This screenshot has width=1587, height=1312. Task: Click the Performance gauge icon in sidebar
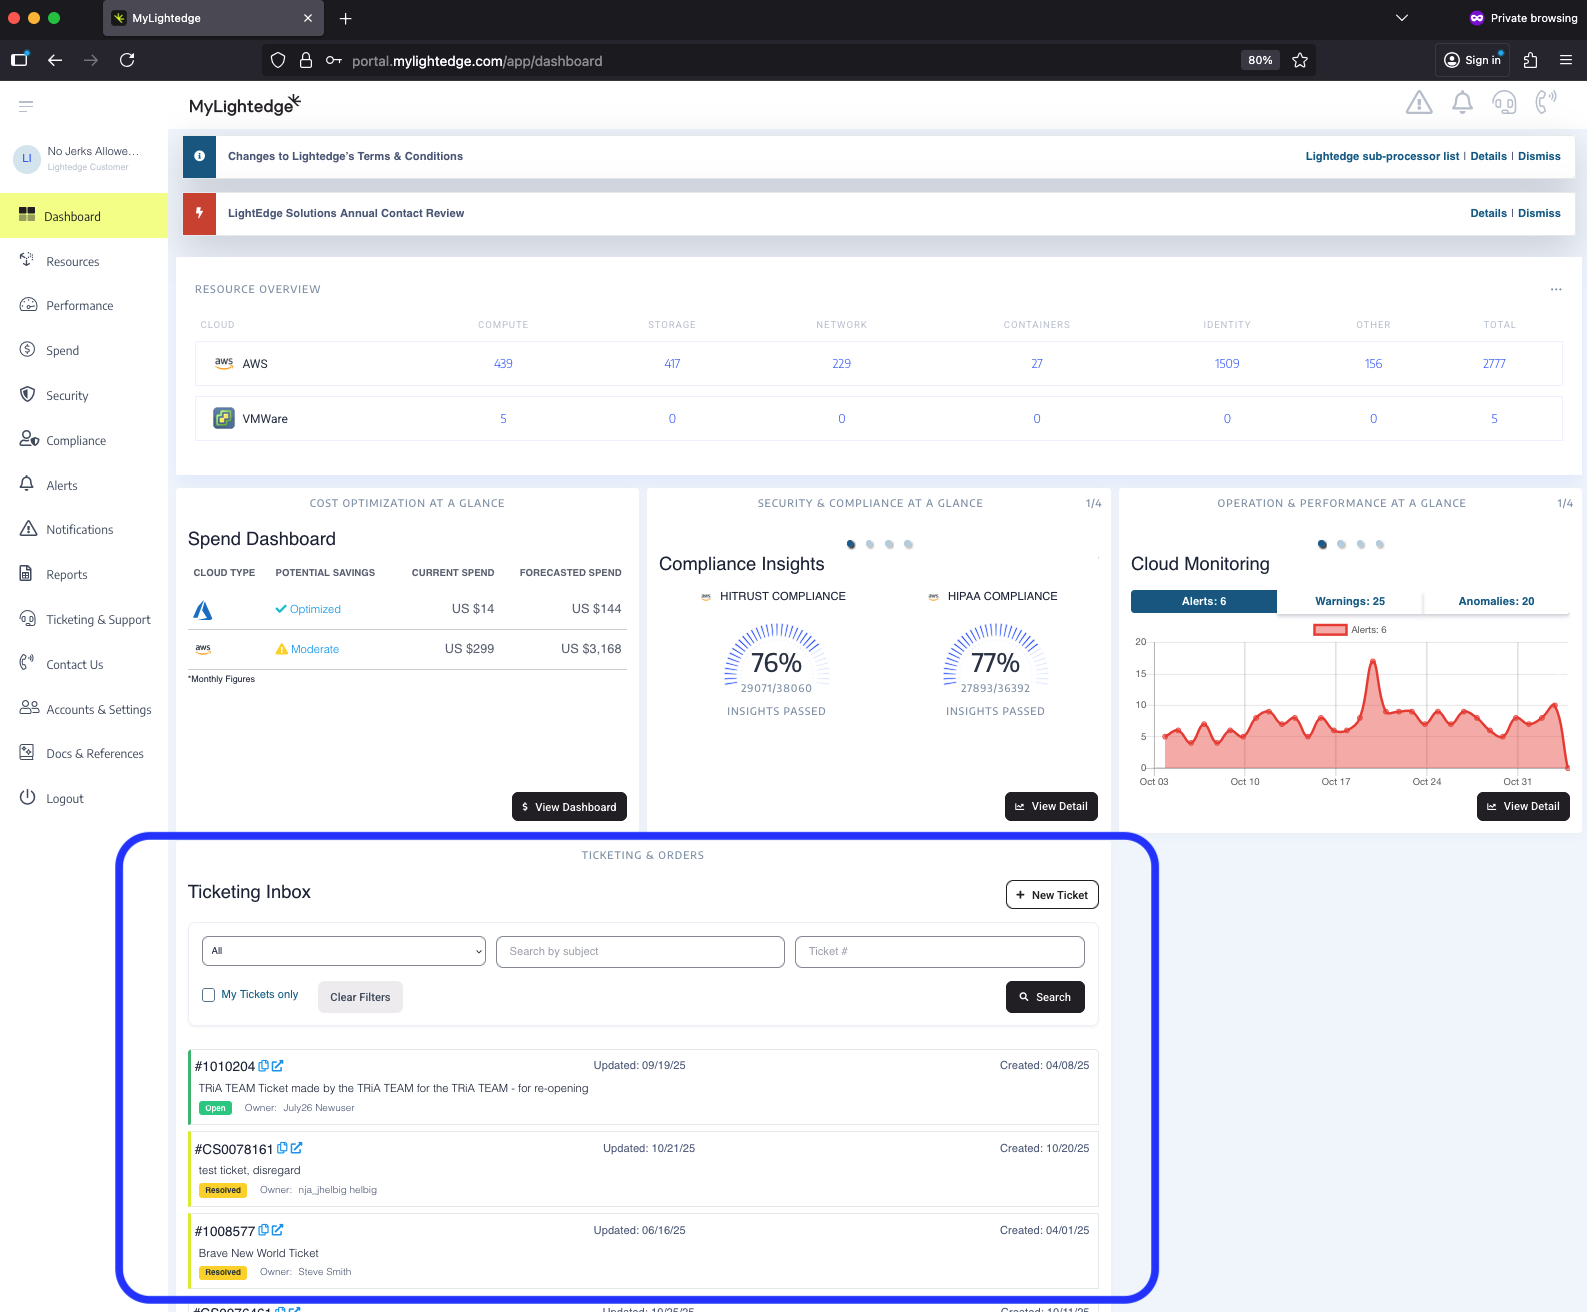pos(28,305)
